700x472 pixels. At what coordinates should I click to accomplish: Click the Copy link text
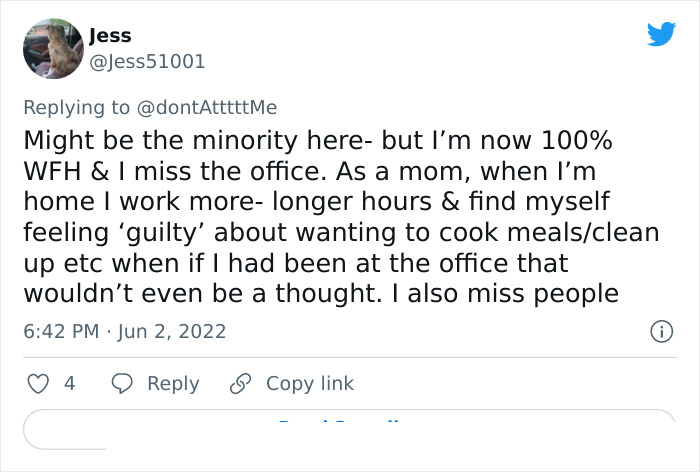(309, 383)
